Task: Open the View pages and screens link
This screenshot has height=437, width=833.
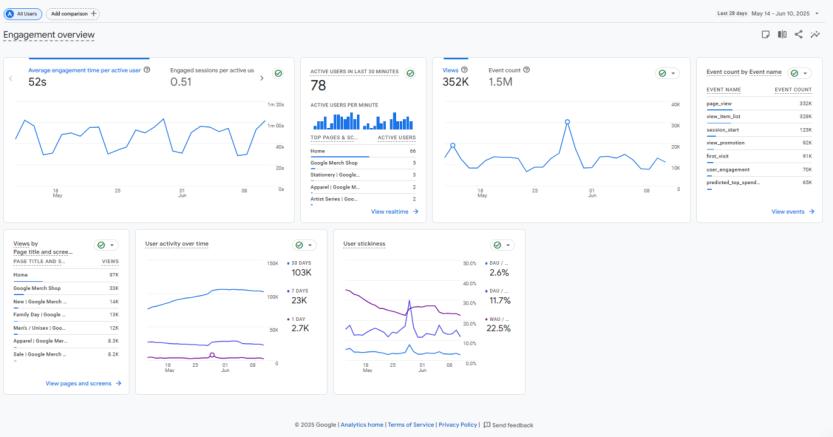Action: tap(83, 383)
